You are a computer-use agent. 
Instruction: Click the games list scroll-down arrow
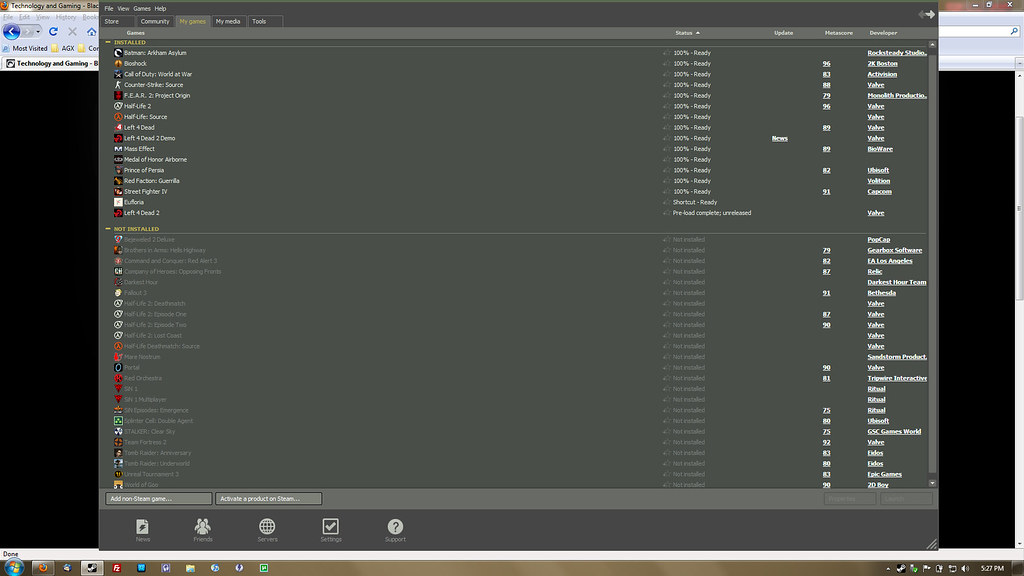click(932, 483)
